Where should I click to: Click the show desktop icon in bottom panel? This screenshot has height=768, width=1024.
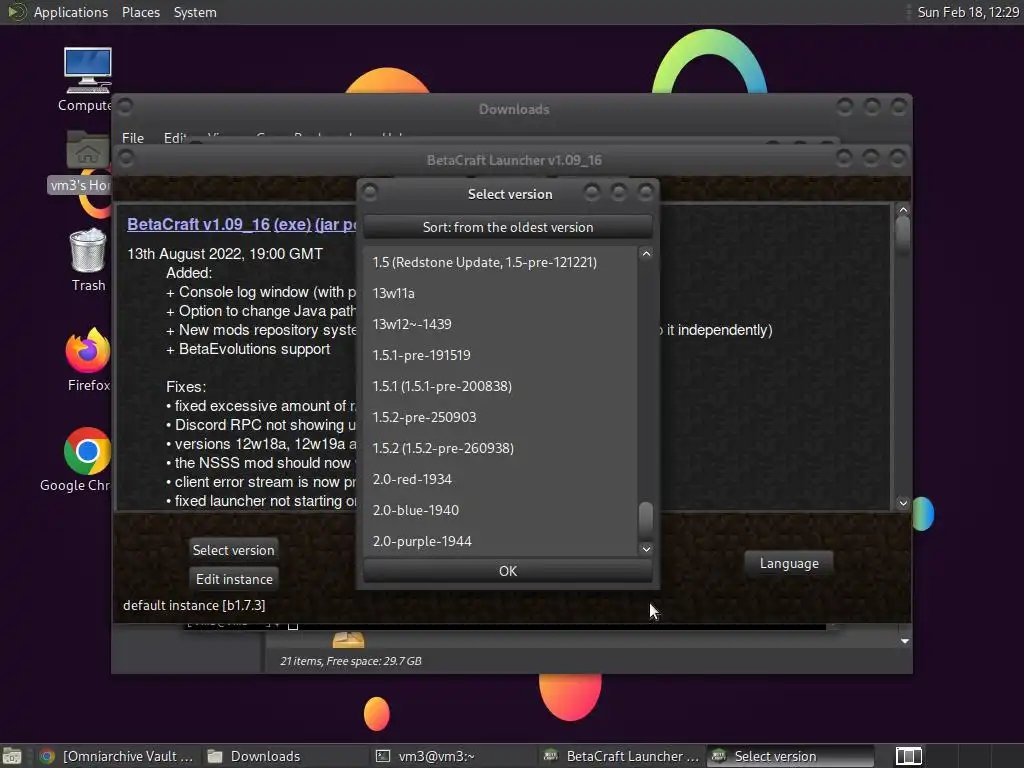tap(11, 756)
